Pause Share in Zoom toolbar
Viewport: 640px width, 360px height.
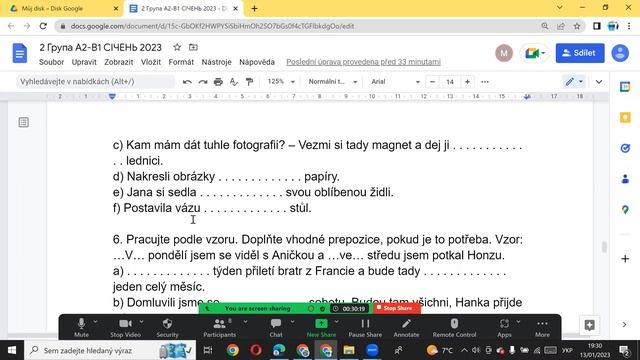[x=365, y=328]
